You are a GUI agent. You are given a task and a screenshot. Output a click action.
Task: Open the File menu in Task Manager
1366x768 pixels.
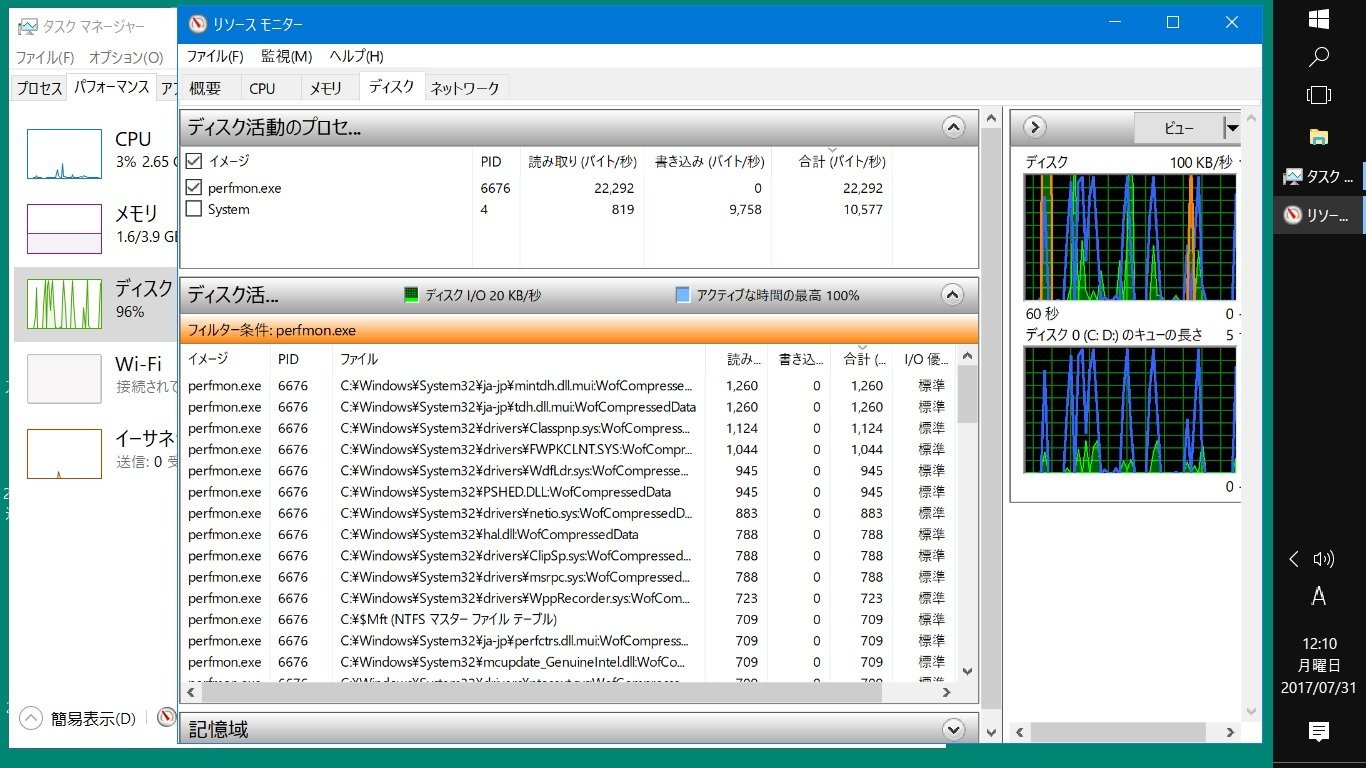pyautogui.click(x=45, y=58)
